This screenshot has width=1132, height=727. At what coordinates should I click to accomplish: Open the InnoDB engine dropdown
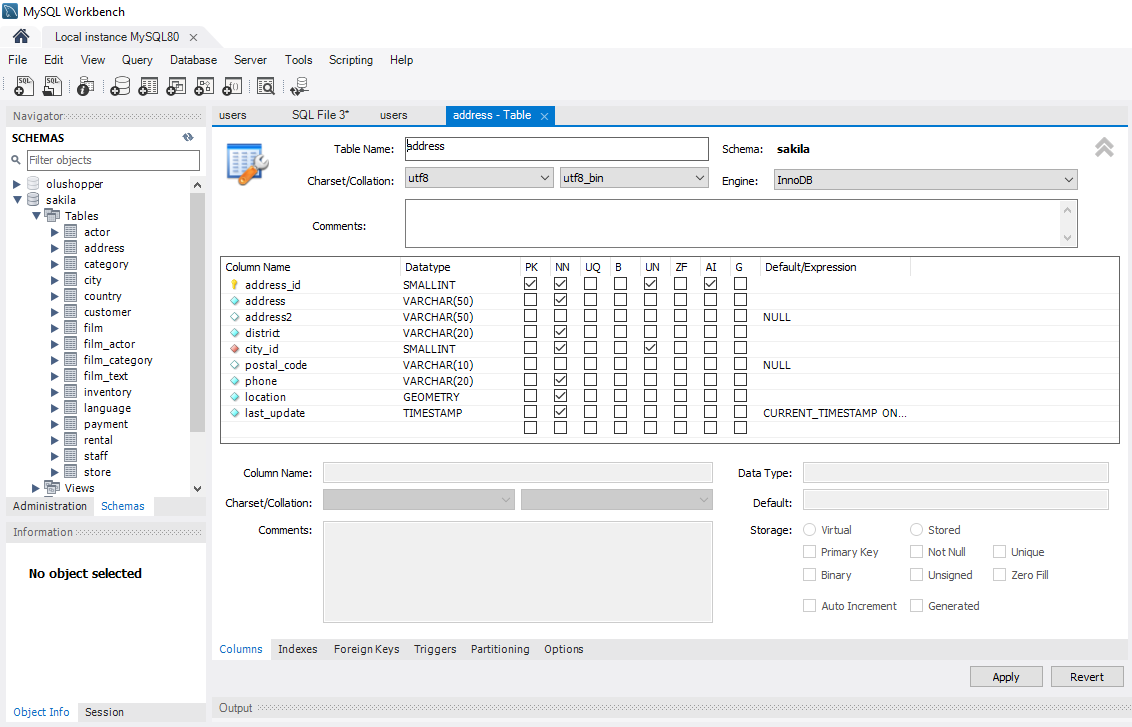[x=926, y=180]
